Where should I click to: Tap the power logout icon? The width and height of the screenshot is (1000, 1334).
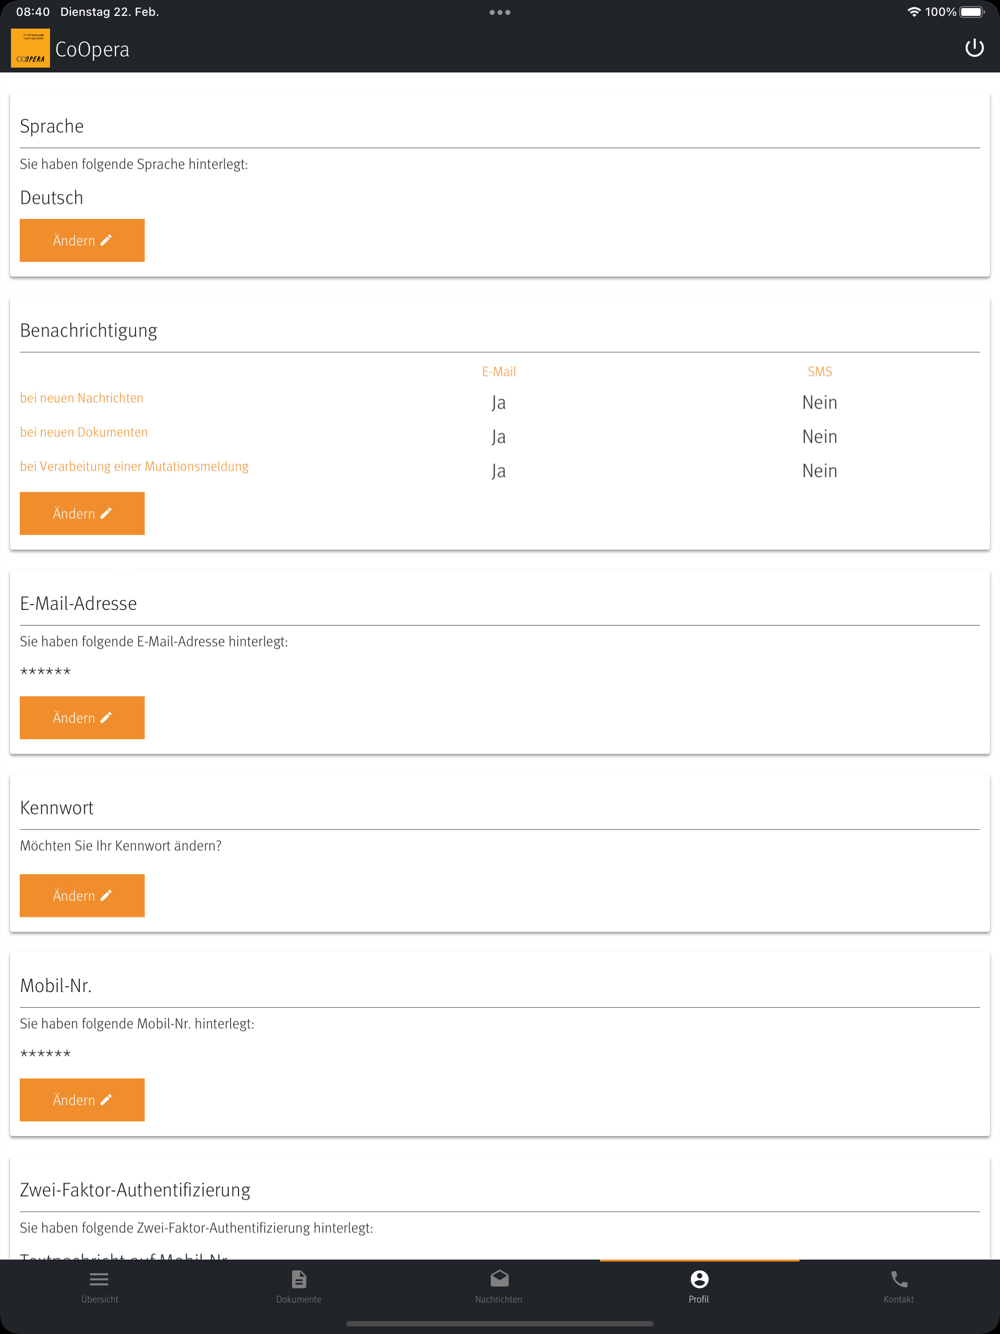pos(974,48)
